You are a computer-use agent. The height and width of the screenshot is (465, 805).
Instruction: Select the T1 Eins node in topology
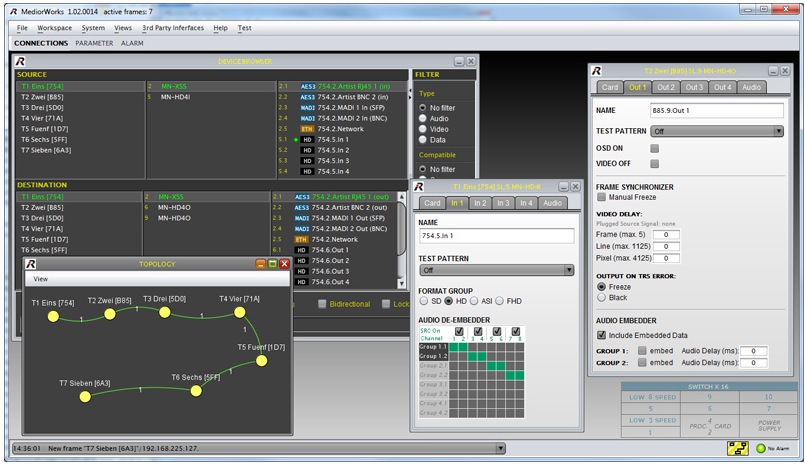pos(53,316)
